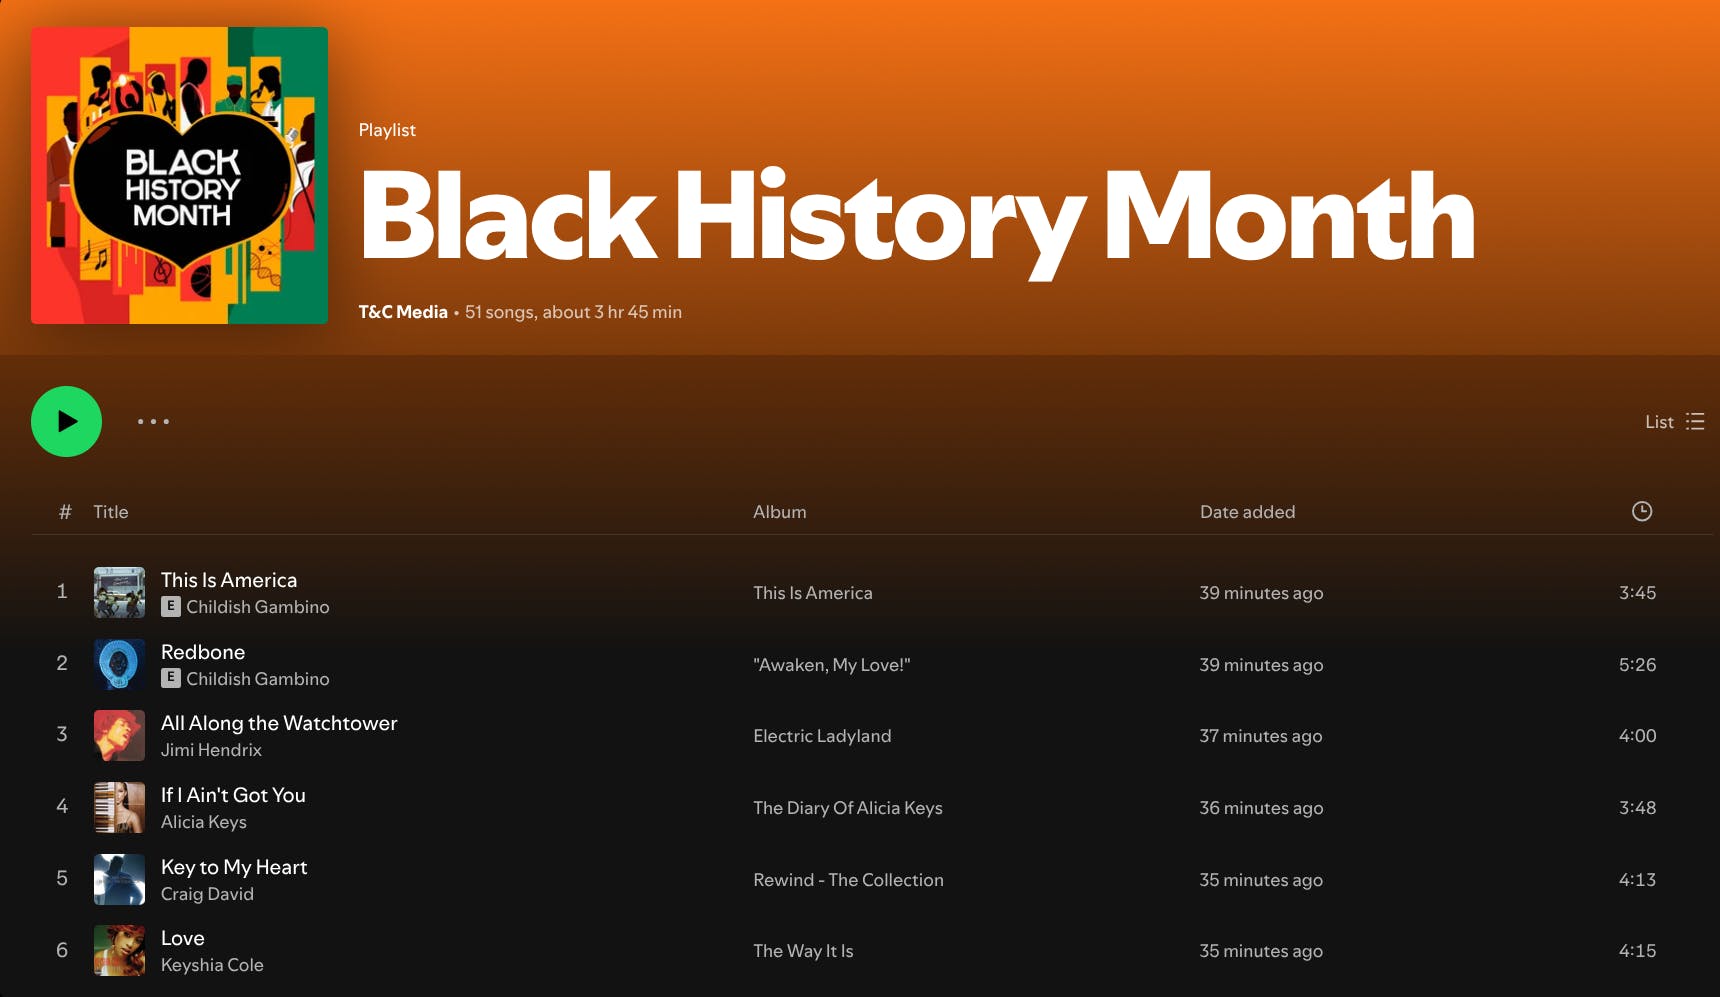Sort songs by the Title column

[110, 511]
